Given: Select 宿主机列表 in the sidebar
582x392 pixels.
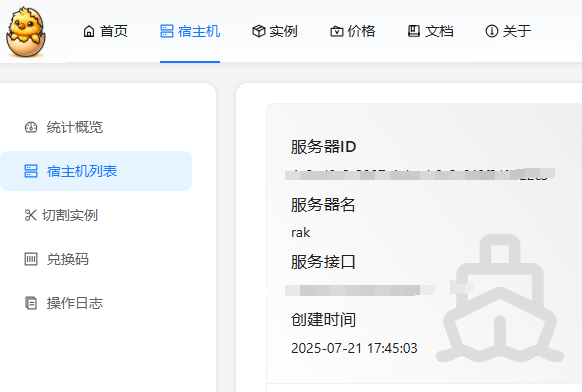Looking at the screenshot, I should point(96,171).
